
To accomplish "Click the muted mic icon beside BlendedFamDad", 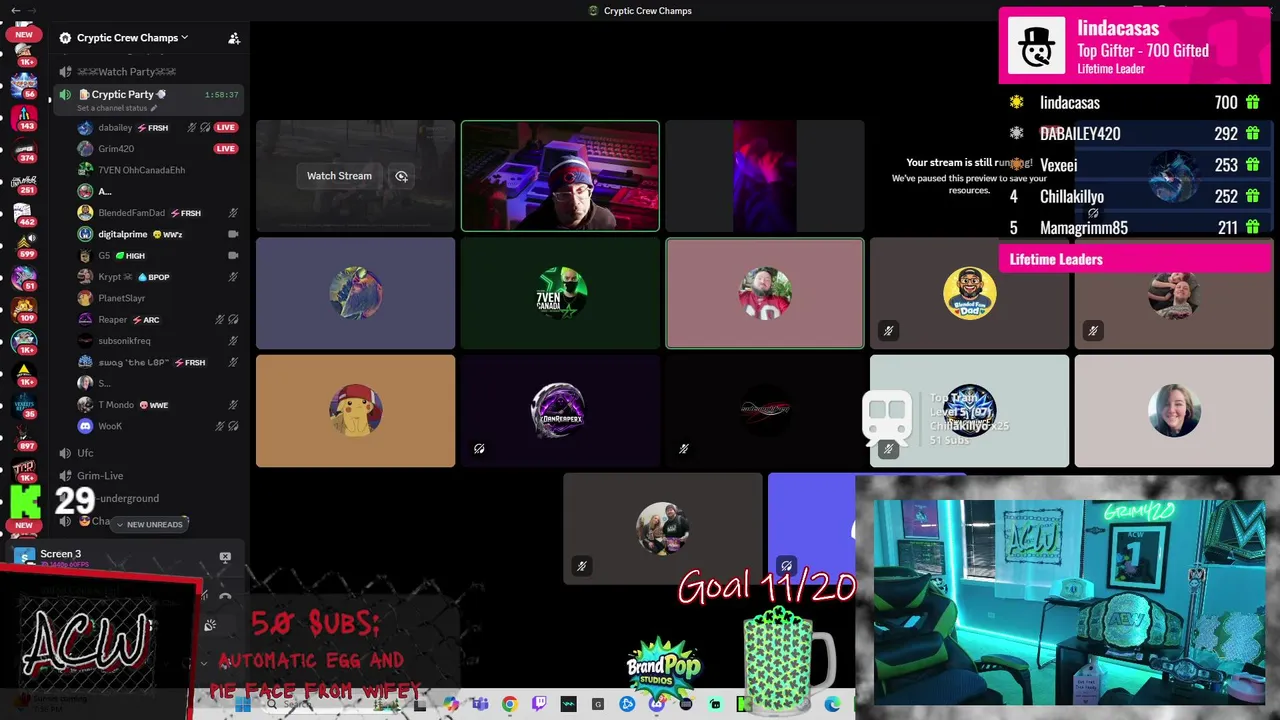I will [233, 213].
